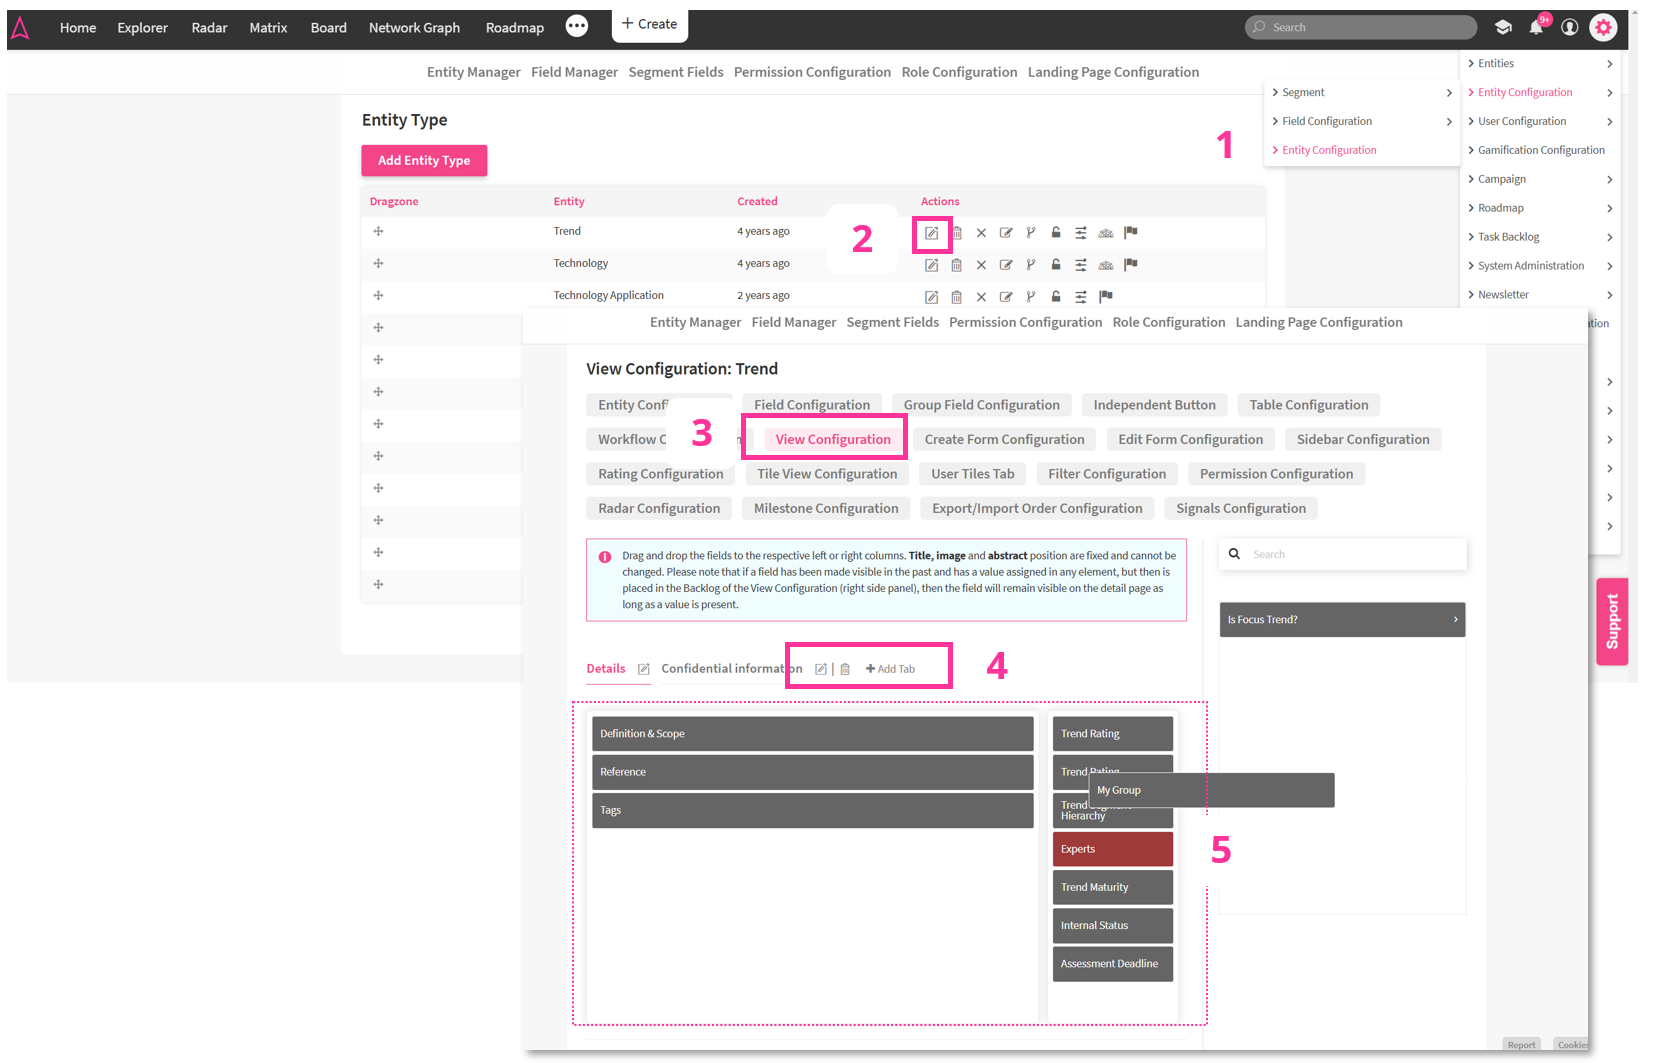The width and height of the screenshot is (1659, 1063).
Task: Click the radar icon in the Technology row
Action: (1105, 265)
